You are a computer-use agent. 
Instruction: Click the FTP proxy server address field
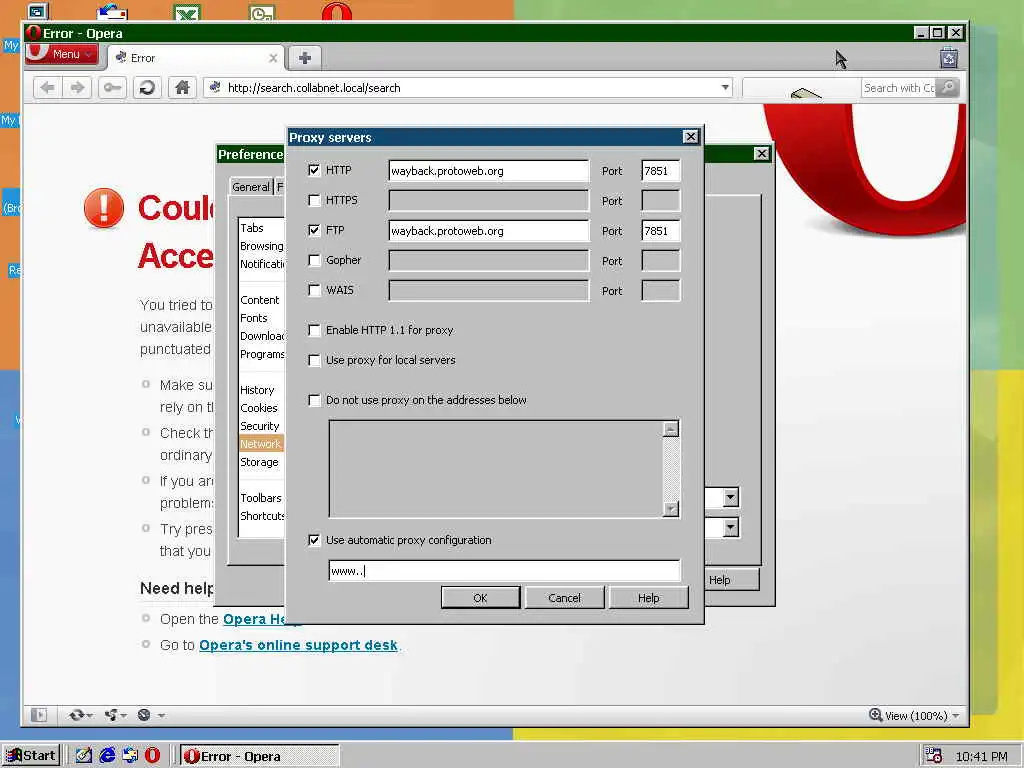click(488, 231)
